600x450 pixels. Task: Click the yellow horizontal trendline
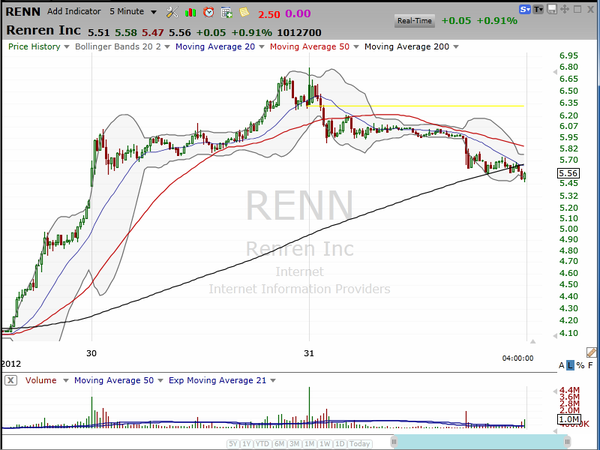416,106
